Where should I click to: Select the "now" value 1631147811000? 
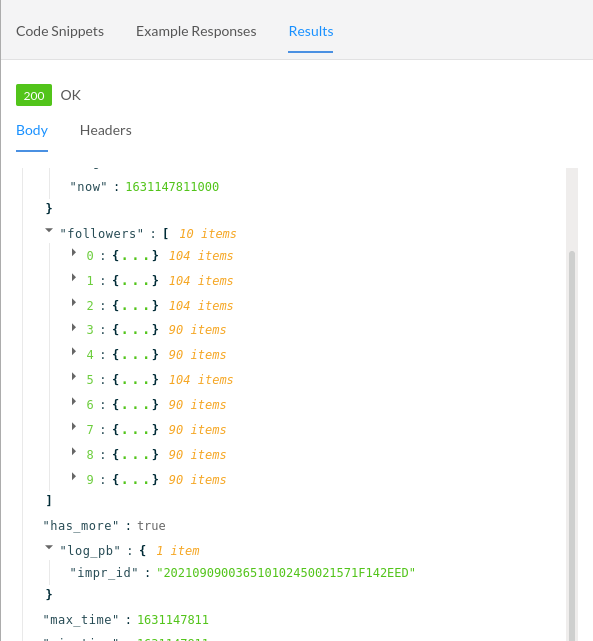[172, 187]
